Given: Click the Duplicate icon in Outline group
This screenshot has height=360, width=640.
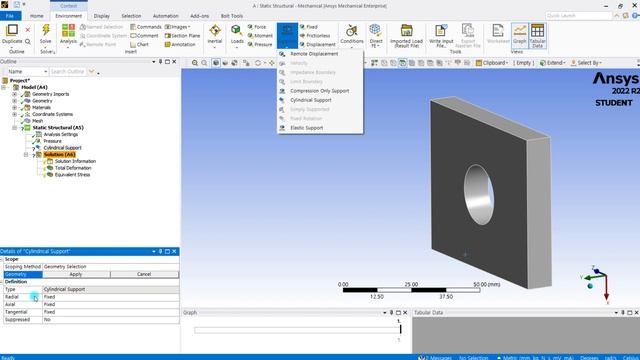Looking at the screenshot, I should tap(12, 31).
